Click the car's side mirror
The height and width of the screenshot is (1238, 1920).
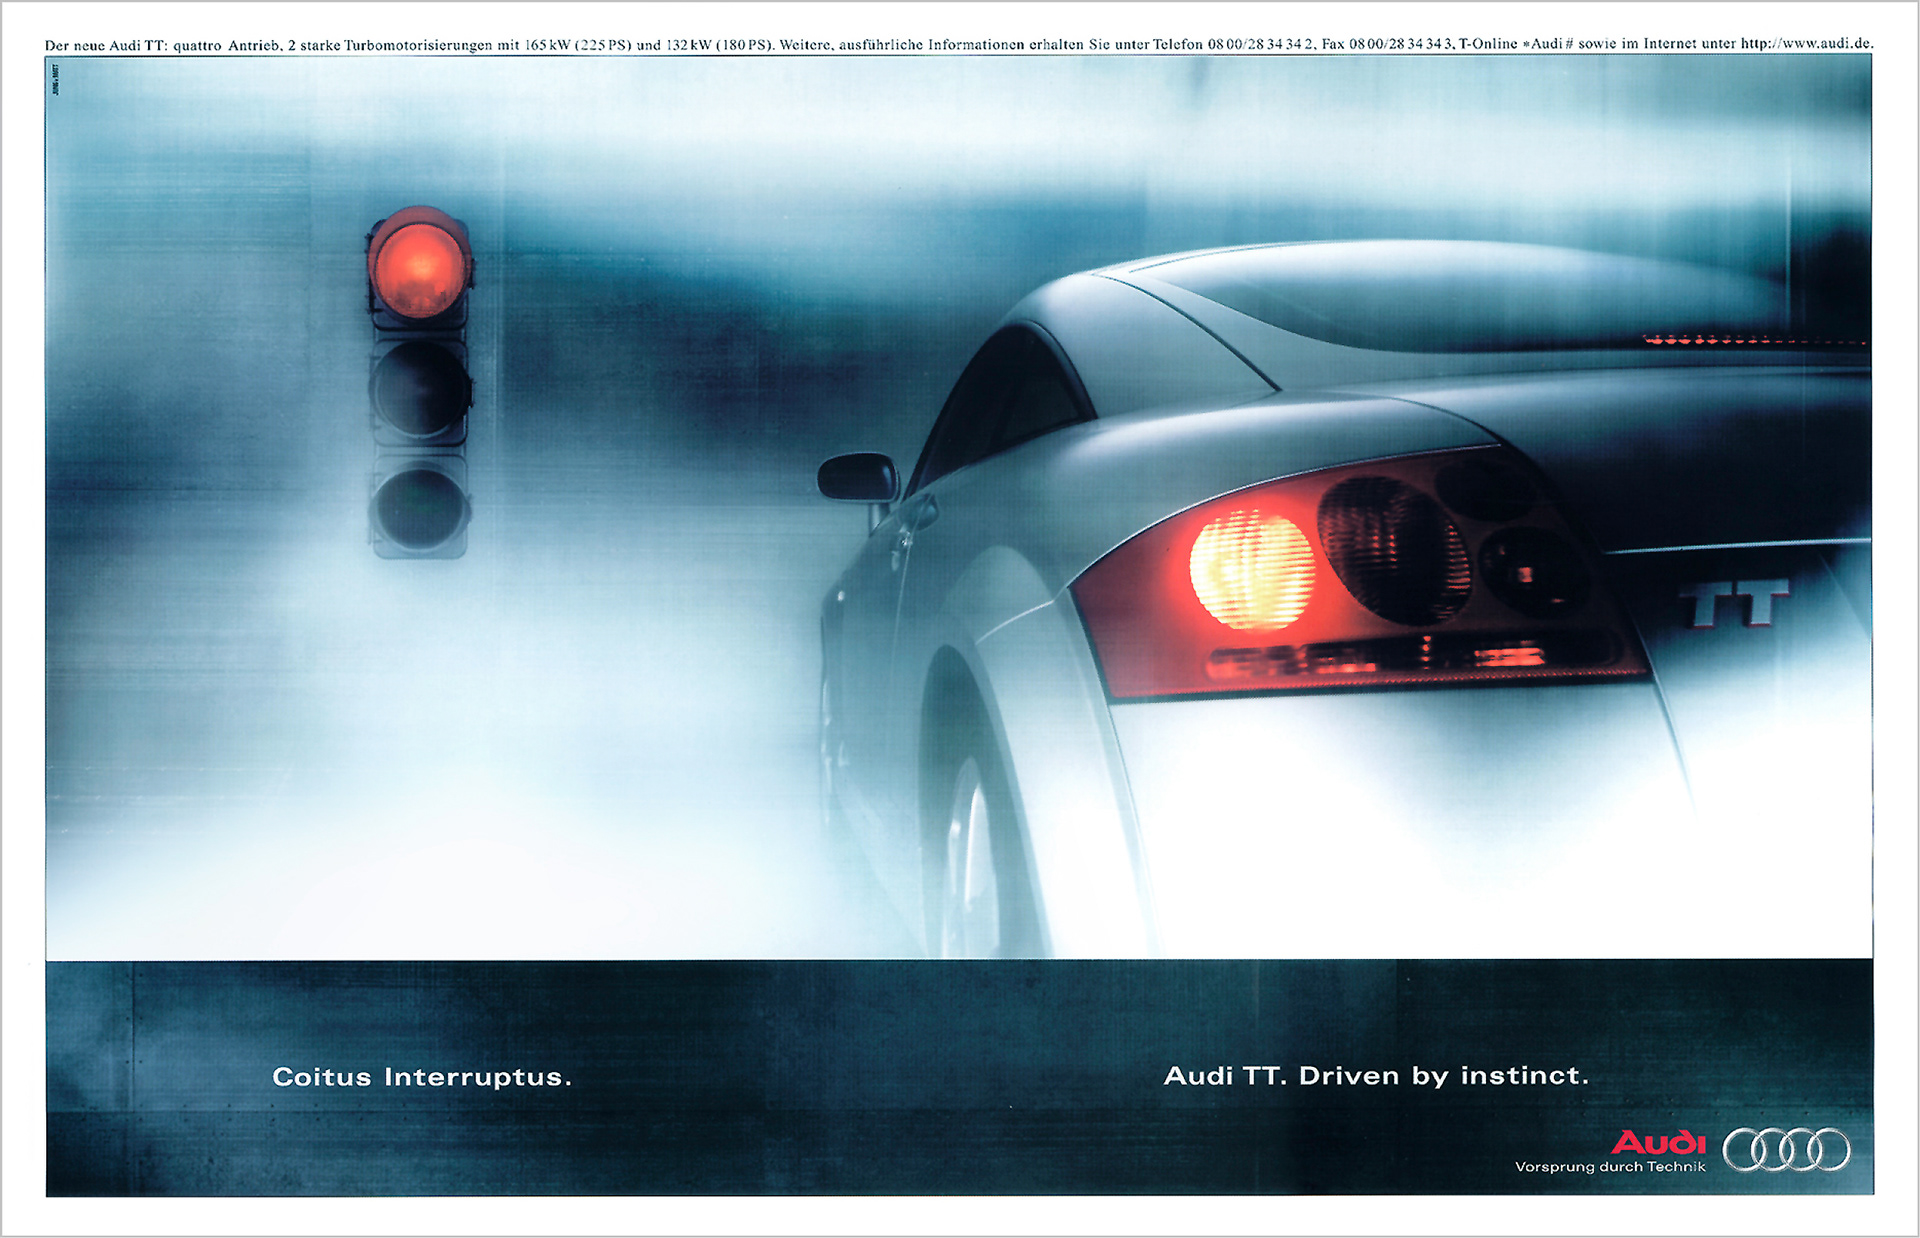[x=858, y=477]
